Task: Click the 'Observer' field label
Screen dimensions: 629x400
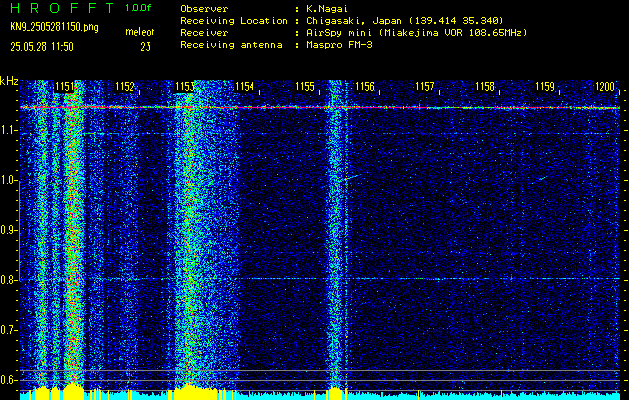Action: click(204, 9)
